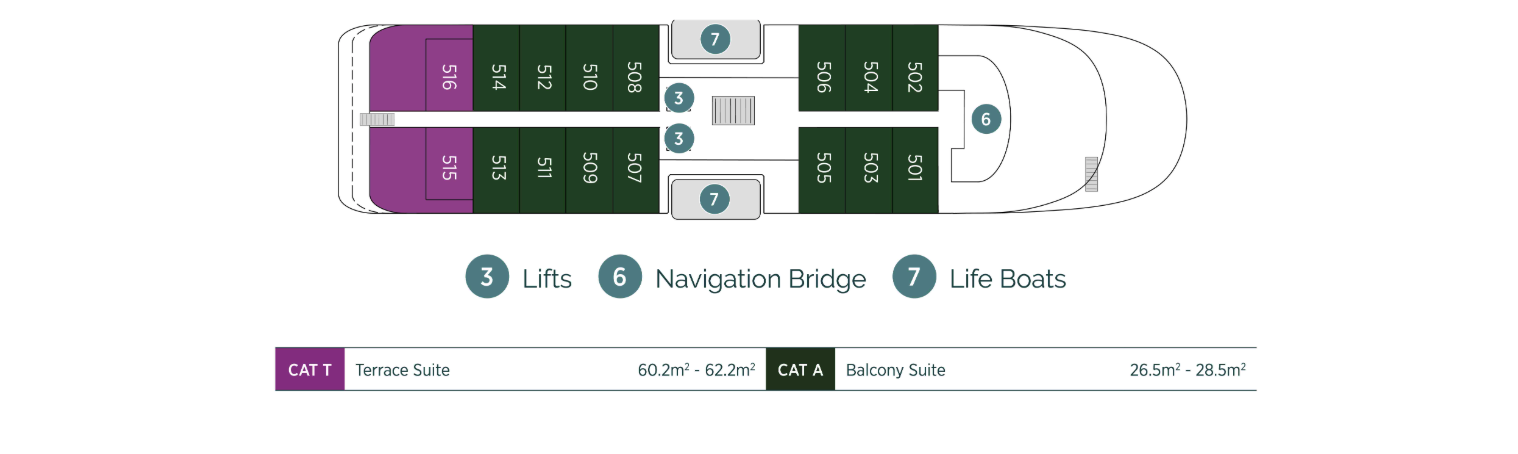The height and width of the screenshot is (454, 1518).
Task: Click the purple CAT T swatch
Action: (x=310, y=370)
